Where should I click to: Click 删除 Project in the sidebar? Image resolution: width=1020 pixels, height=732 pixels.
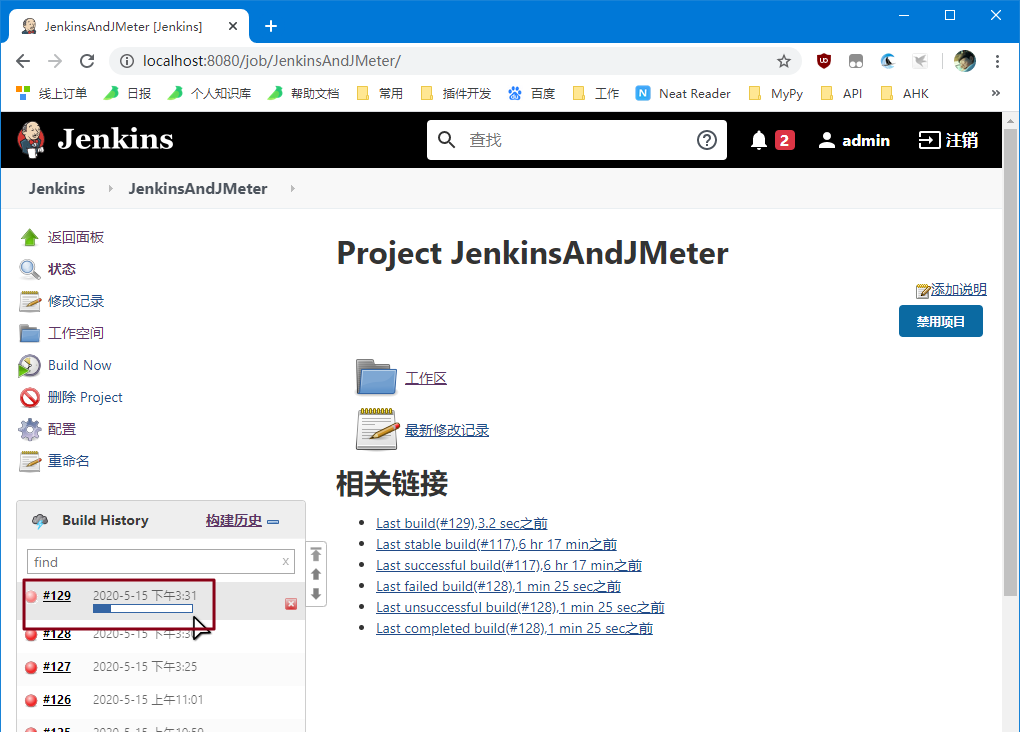tap(85, 397)
